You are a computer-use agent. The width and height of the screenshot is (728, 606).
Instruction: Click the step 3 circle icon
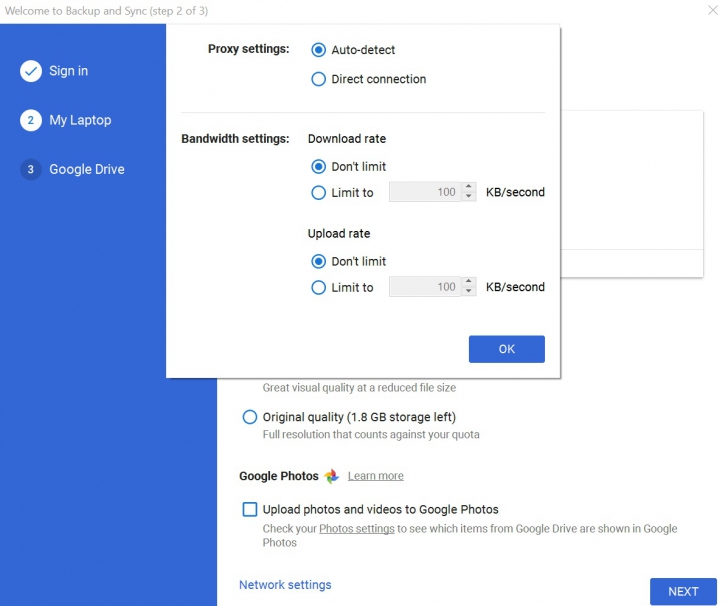[31, 169]
